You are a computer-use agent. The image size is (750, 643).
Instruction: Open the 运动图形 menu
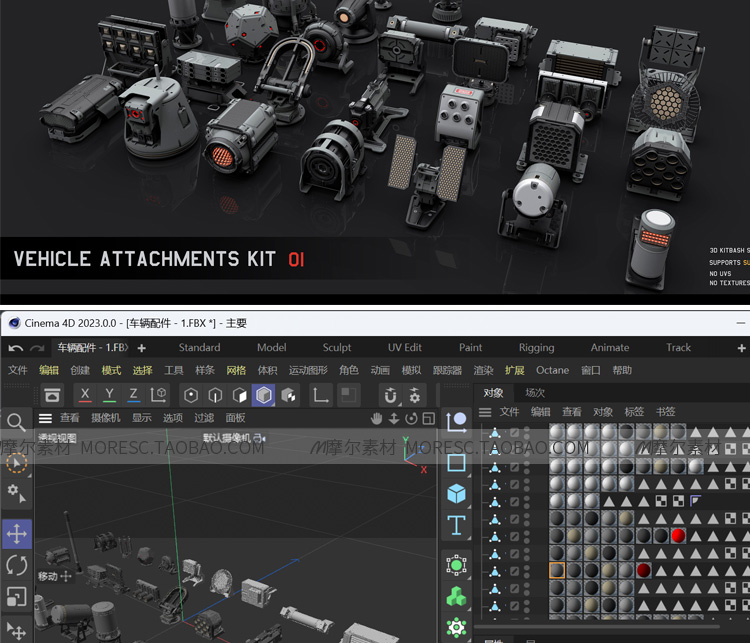tap(308, 370)
